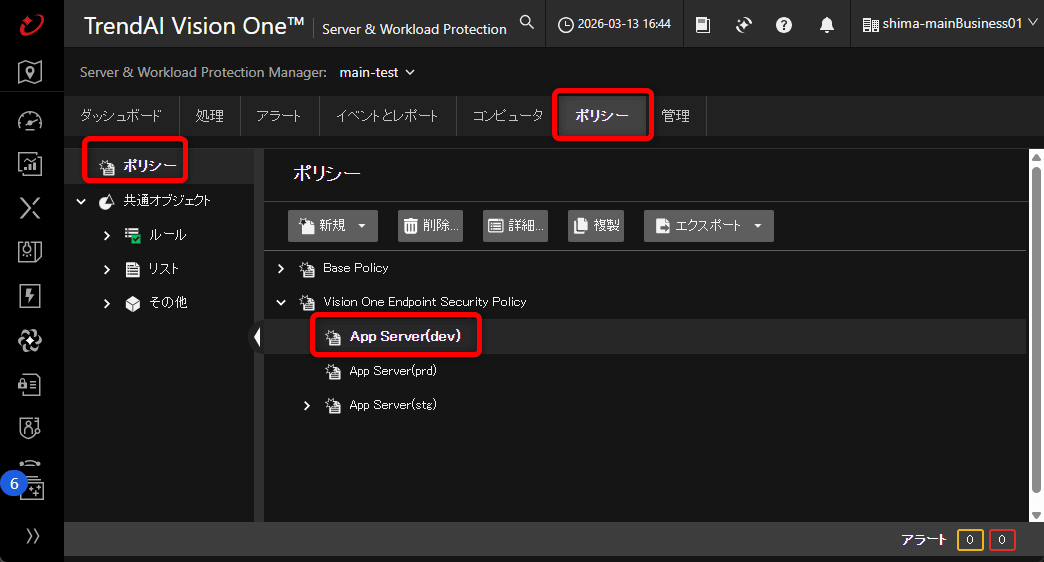Open the dashboard gauge icon in sidebar

[31, 121]
